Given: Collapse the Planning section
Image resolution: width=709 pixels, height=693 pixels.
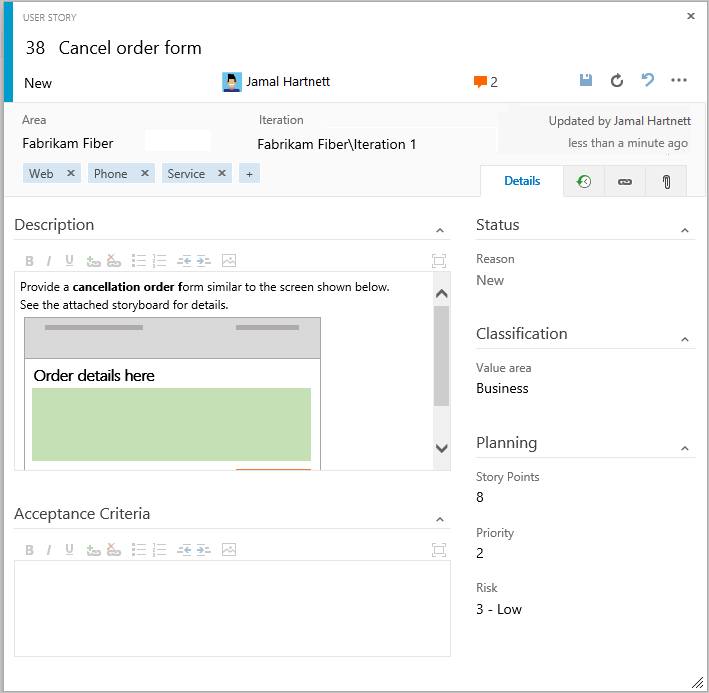Looking at the screenshot, I should coord(685,448).
